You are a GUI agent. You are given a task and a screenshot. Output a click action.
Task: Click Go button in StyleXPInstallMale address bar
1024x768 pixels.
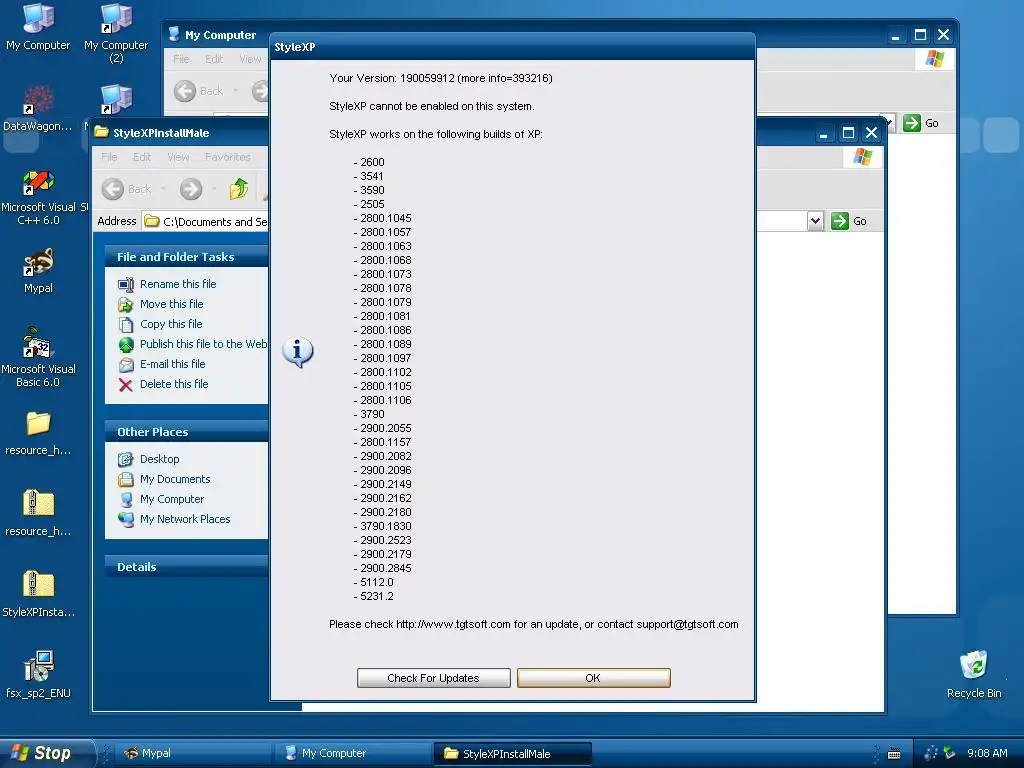(x=849, y=221)
